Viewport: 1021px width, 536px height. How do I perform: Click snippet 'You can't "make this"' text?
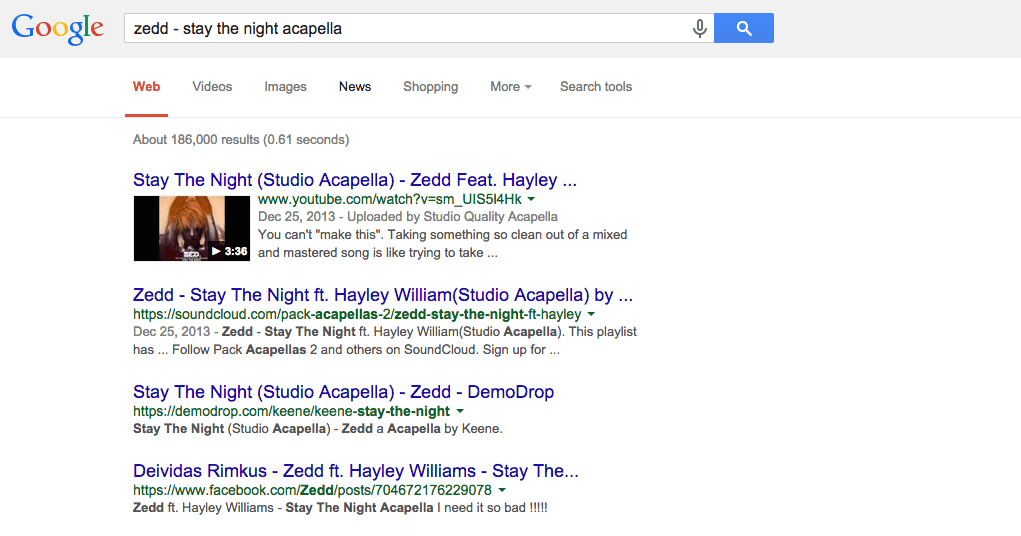(320, 235)
